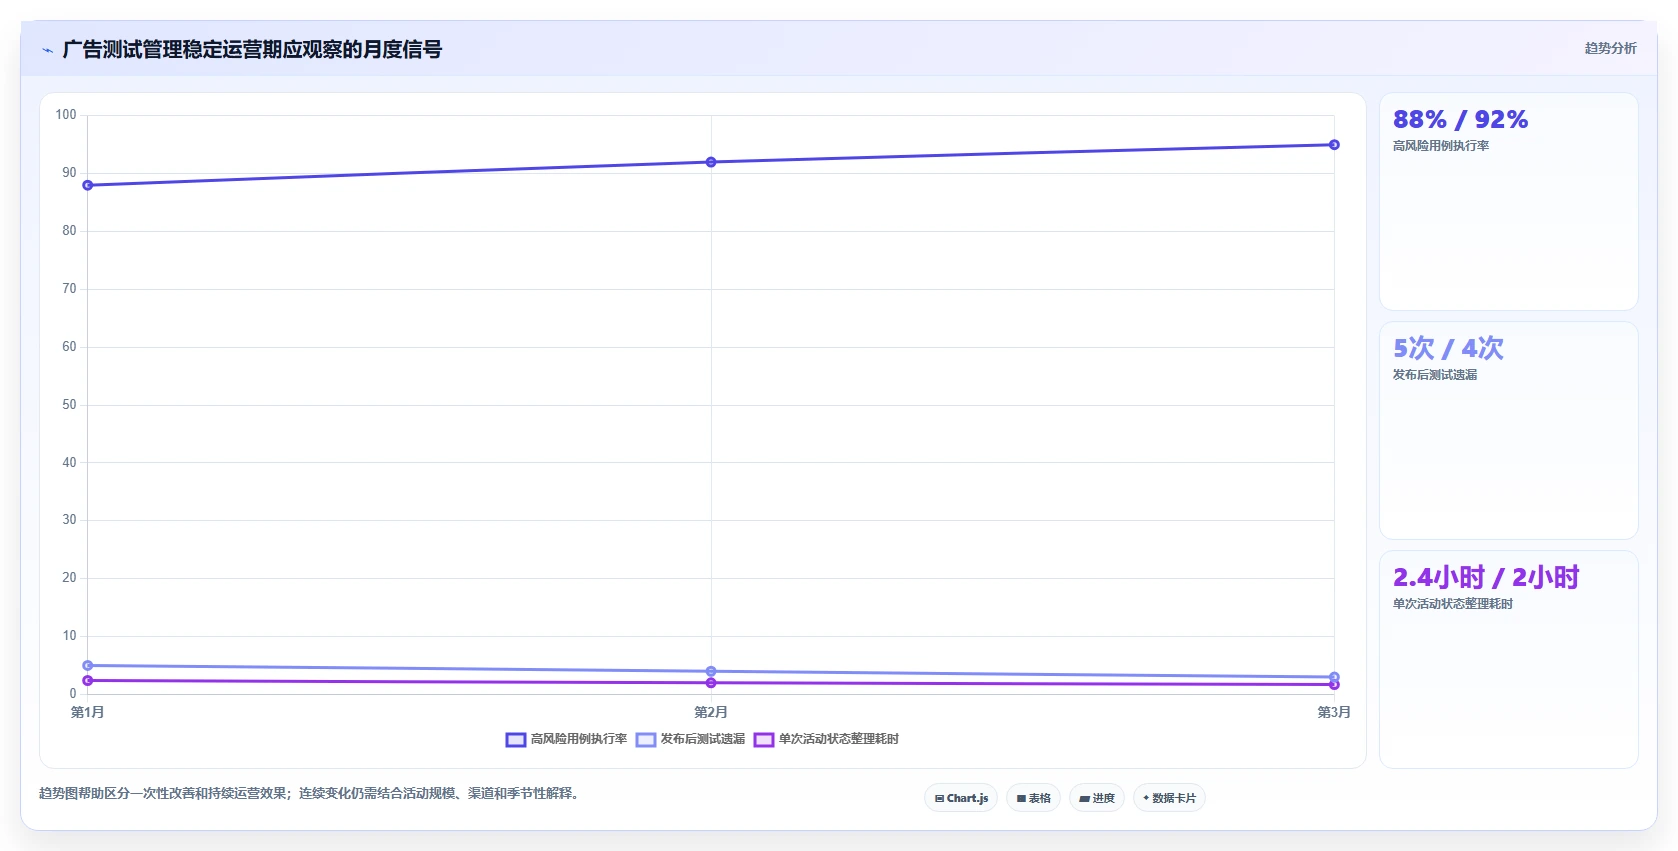Select the 数据卡片 tag chip
This screenshot has height=851, width=1678.
coord(1169,798)
